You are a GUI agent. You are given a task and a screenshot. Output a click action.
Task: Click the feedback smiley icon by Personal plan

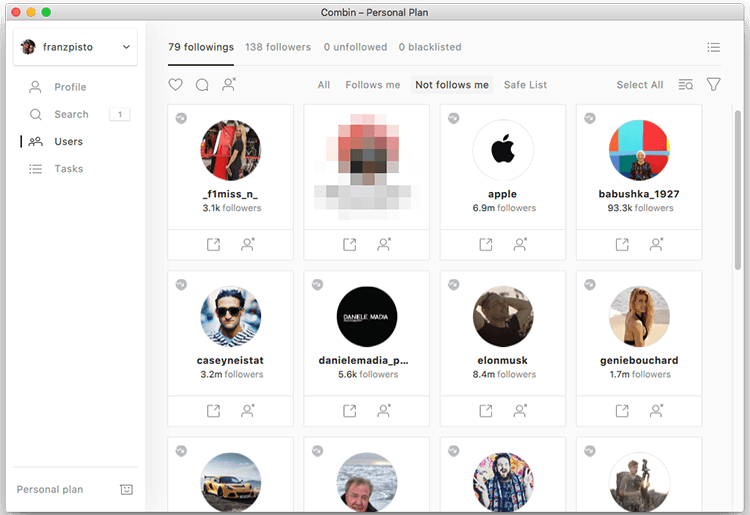(x=126, y=490)
